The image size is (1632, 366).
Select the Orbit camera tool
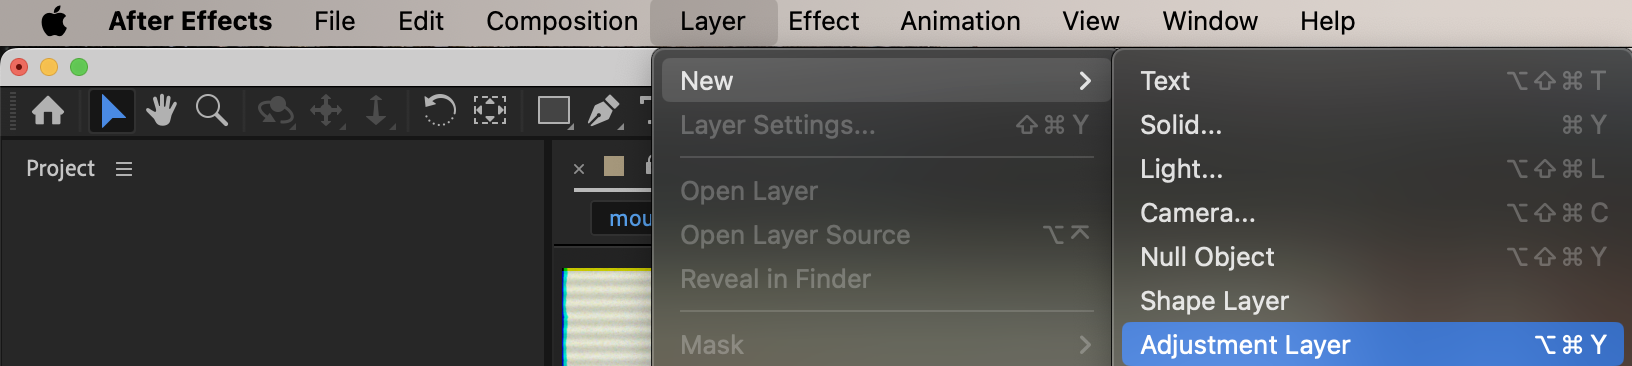coord(276,110)
